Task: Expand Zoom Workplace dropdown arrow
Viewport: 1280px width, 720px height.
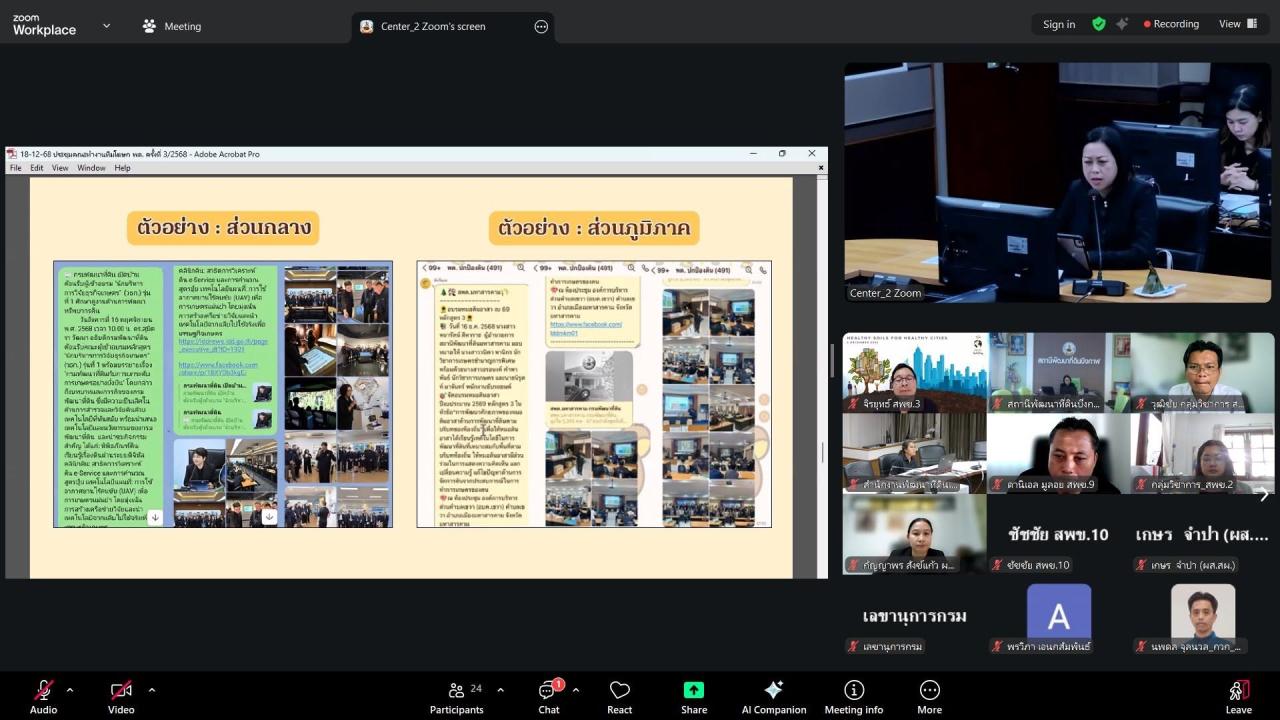Action: [106, 26]
